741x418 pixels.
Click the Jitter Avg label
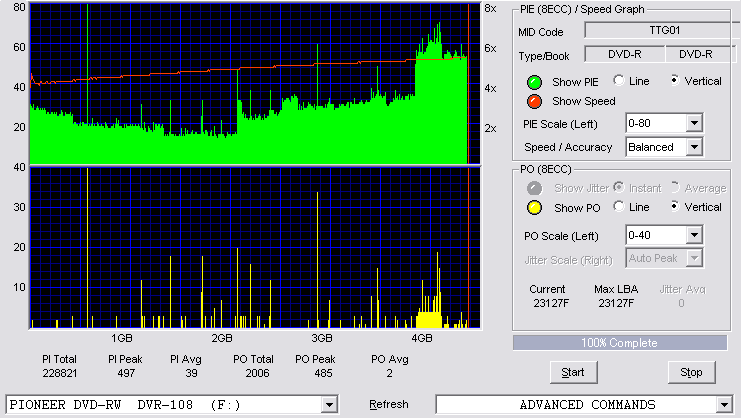pyautogui.click(x=682, y=289)
